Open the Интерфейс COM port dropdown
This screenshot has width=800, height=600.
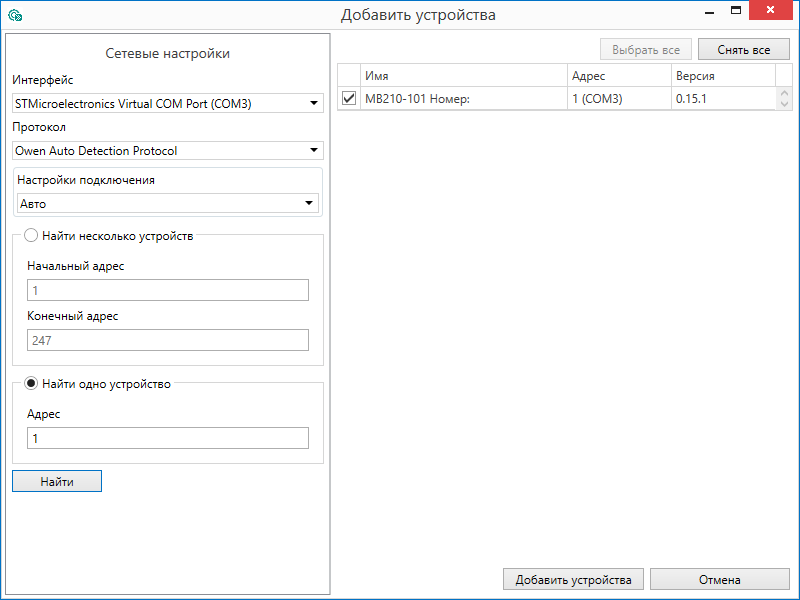click(167, 103)
